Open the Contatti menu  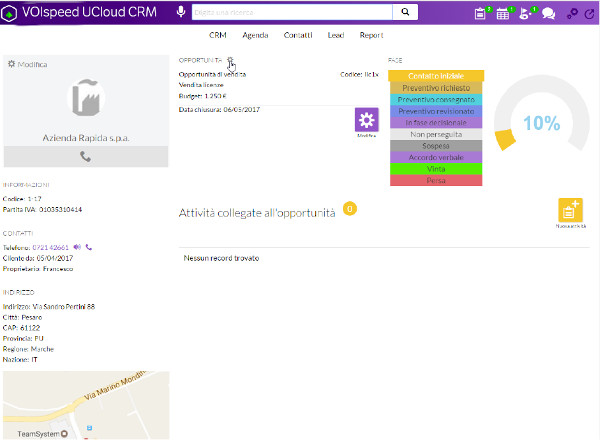[x=298, y=35]
